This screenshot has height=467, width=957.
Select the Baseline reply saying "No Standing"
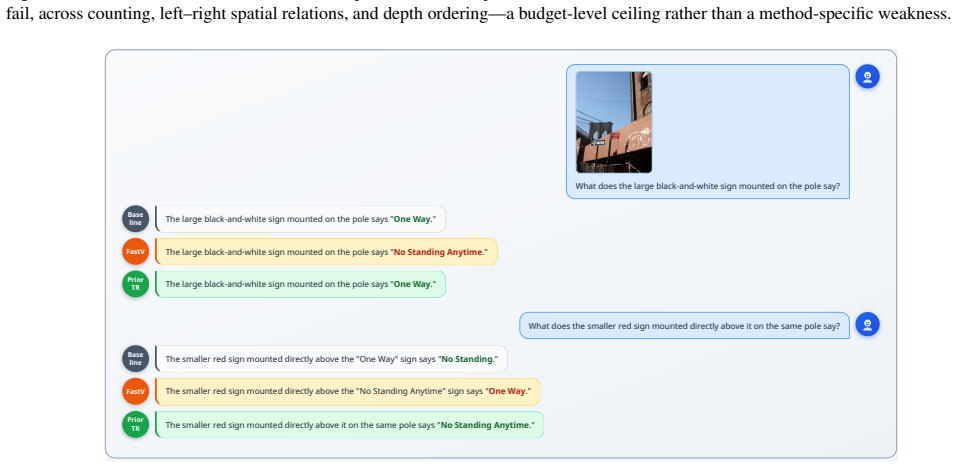[331, 359]
